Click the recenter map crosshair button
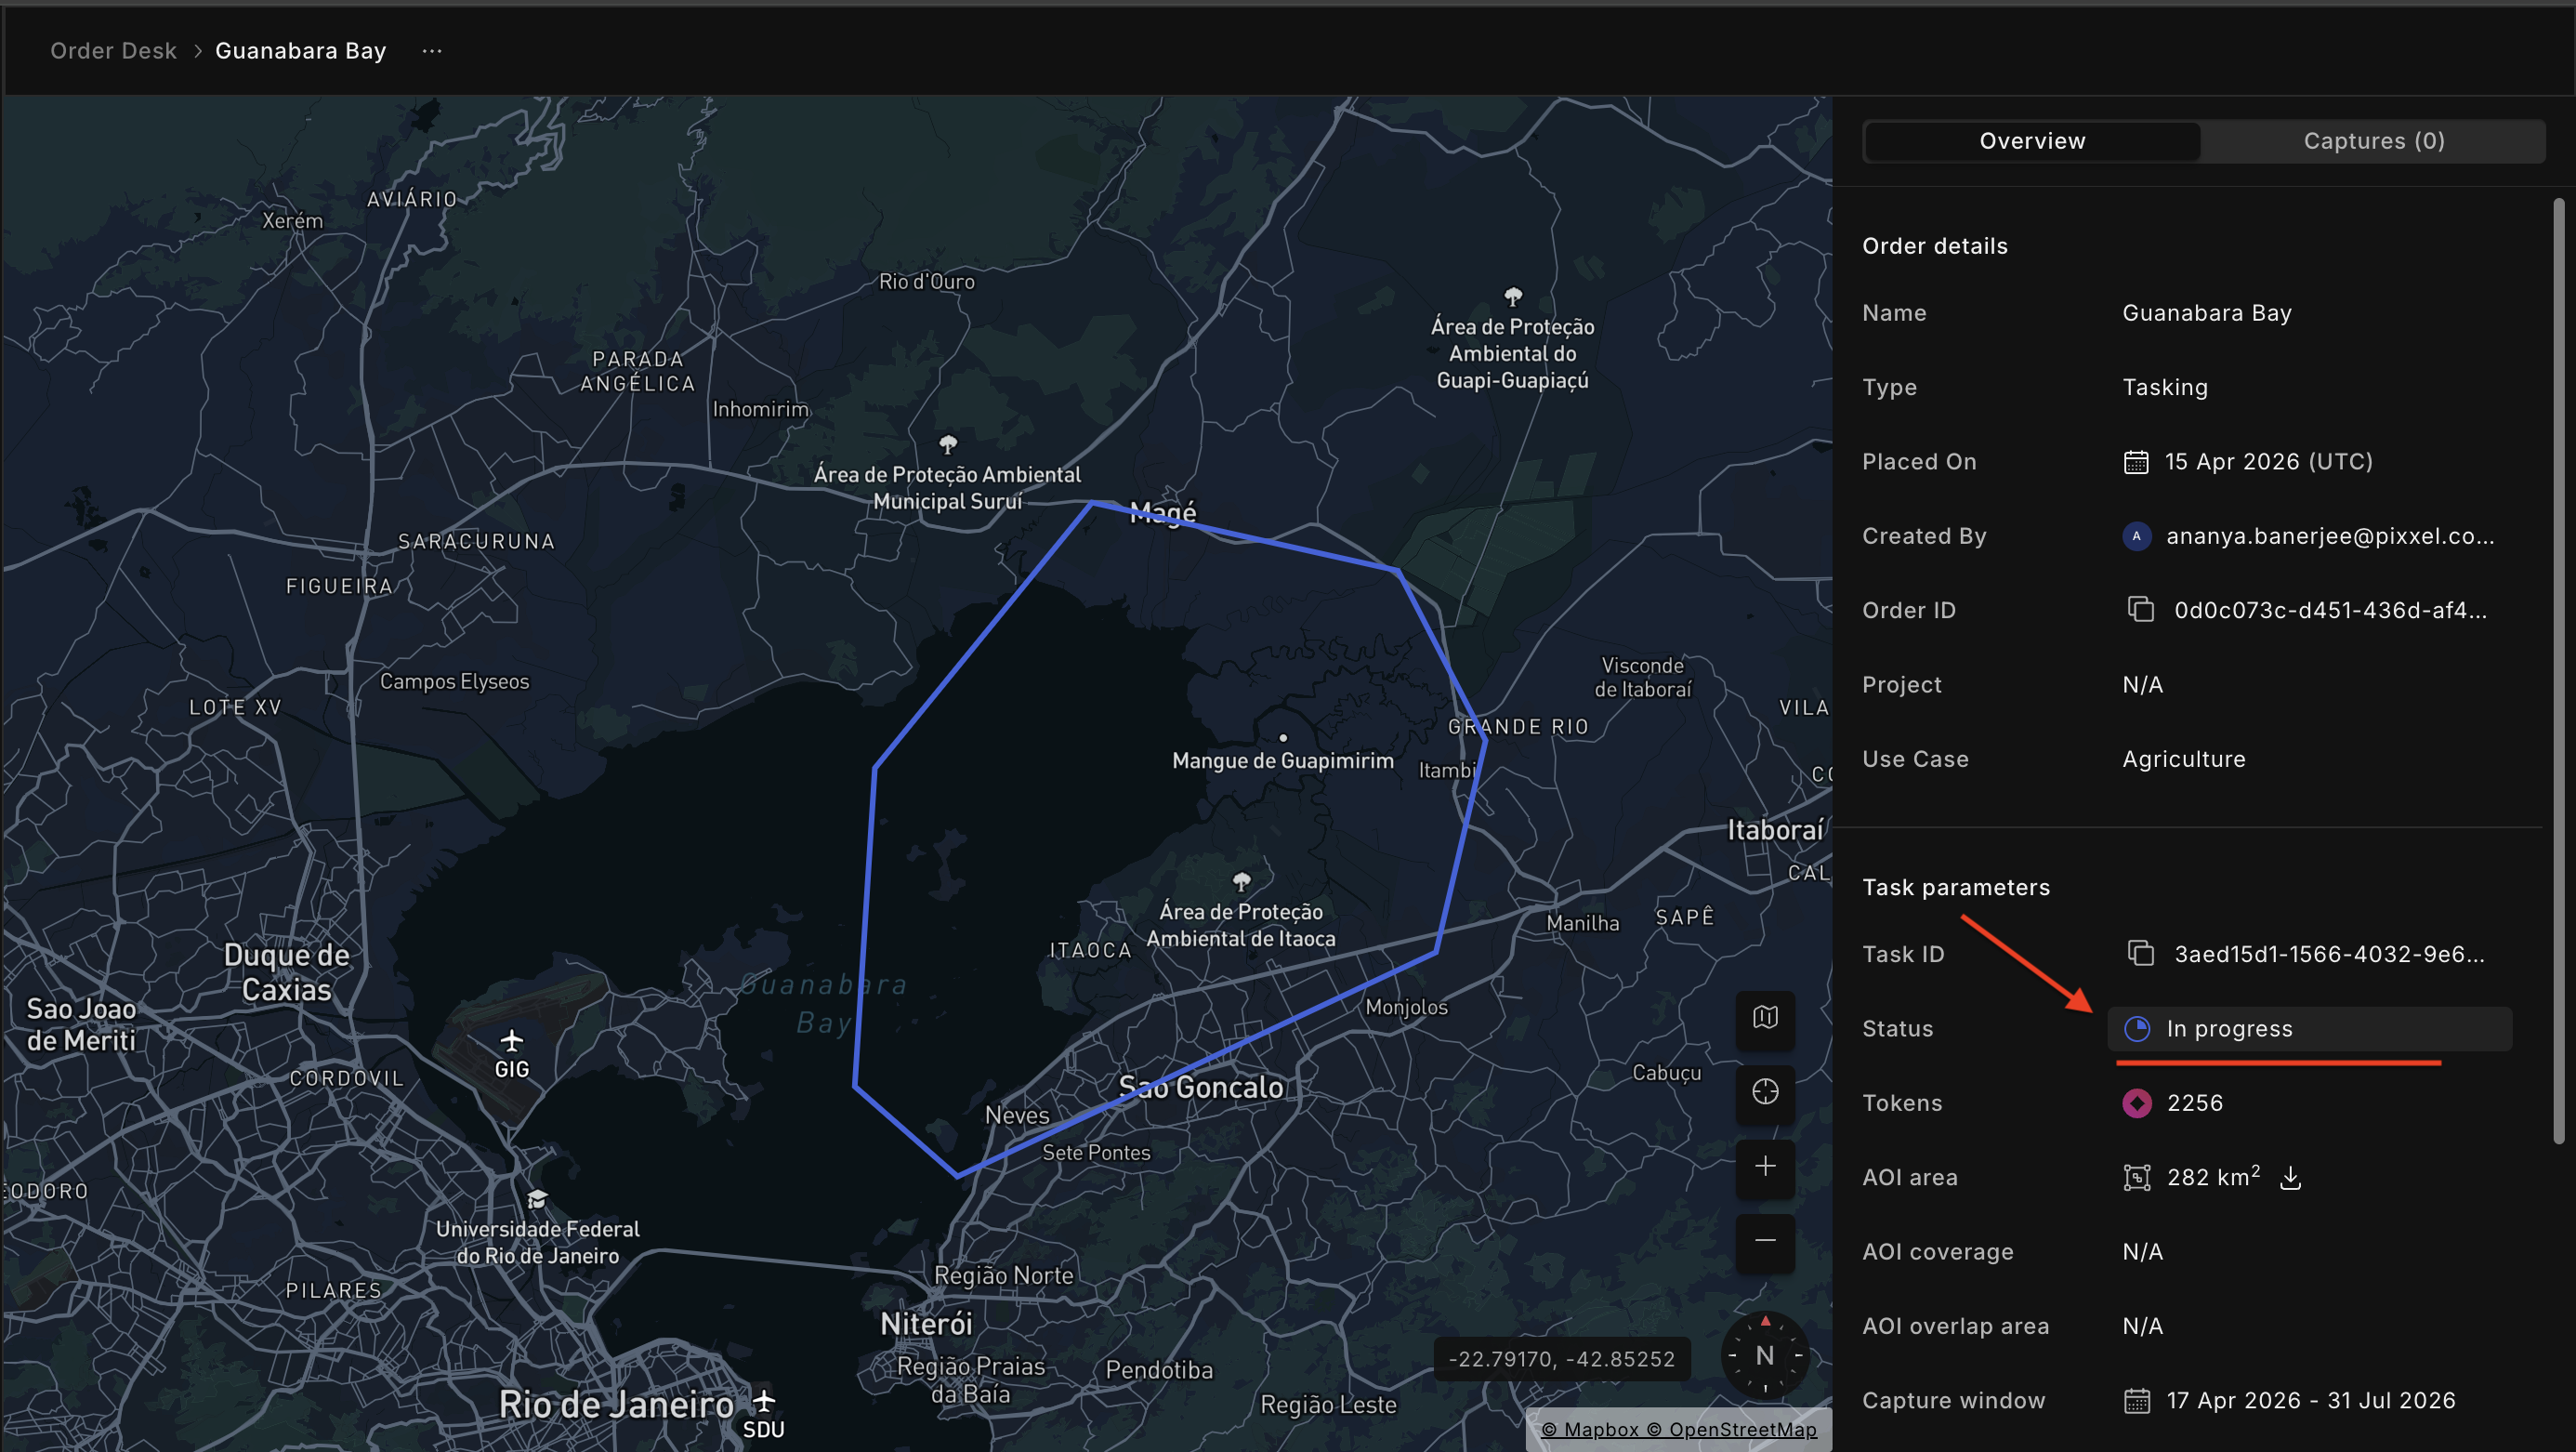Viewport: 2576px width, 1452px height. pos(1765,1092)
